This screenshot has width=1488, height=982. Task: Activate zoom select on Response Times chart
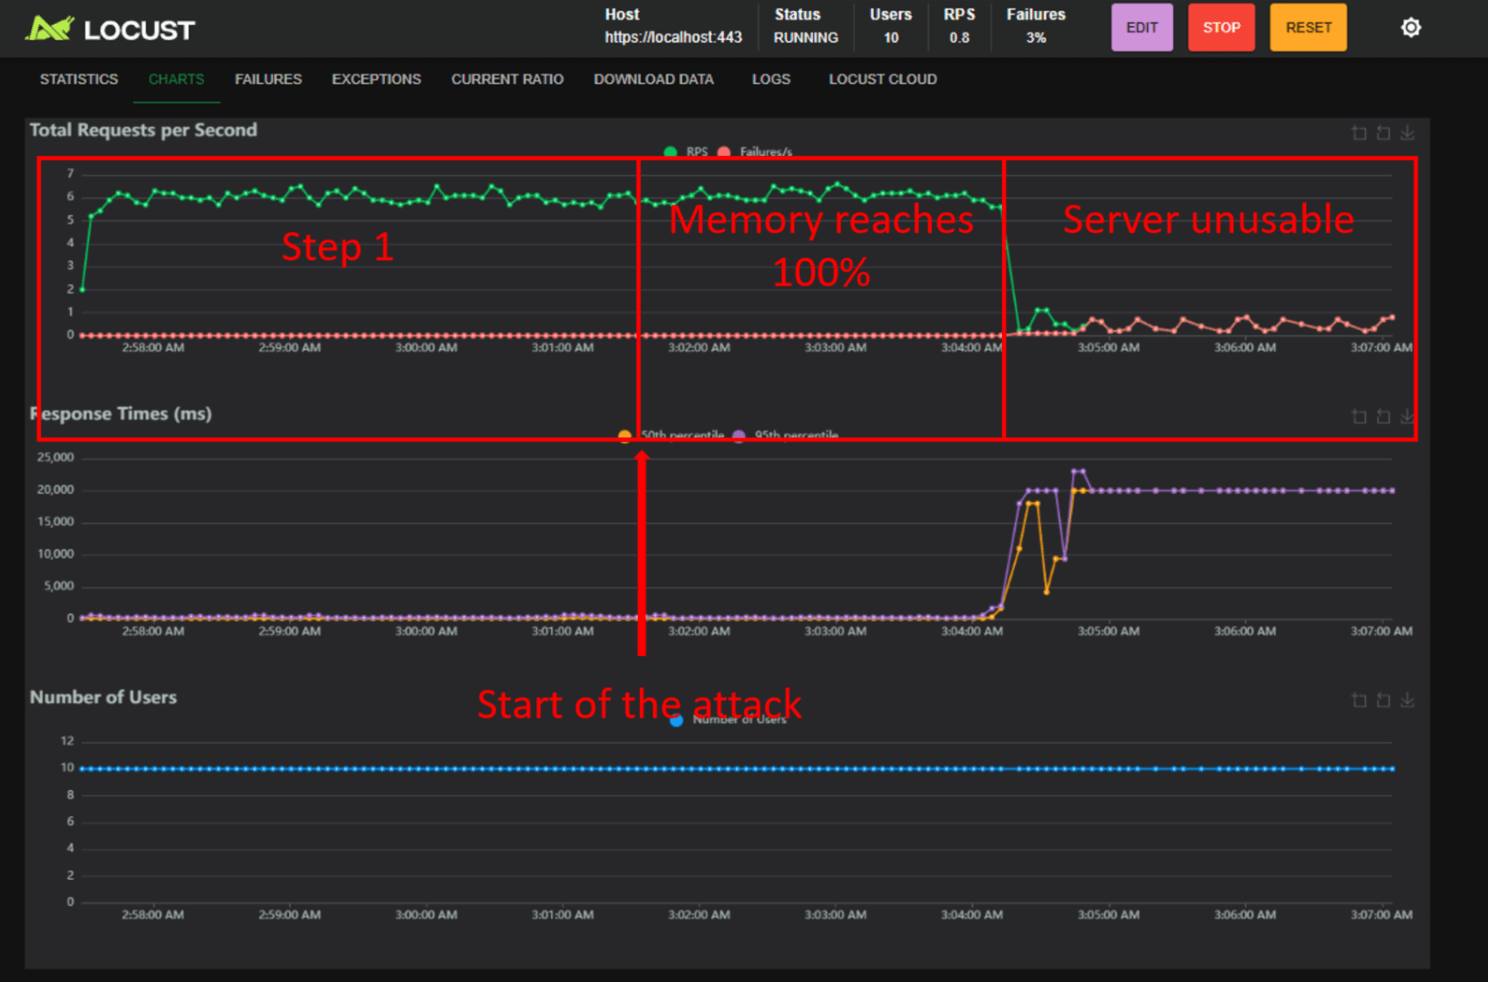1359,416
